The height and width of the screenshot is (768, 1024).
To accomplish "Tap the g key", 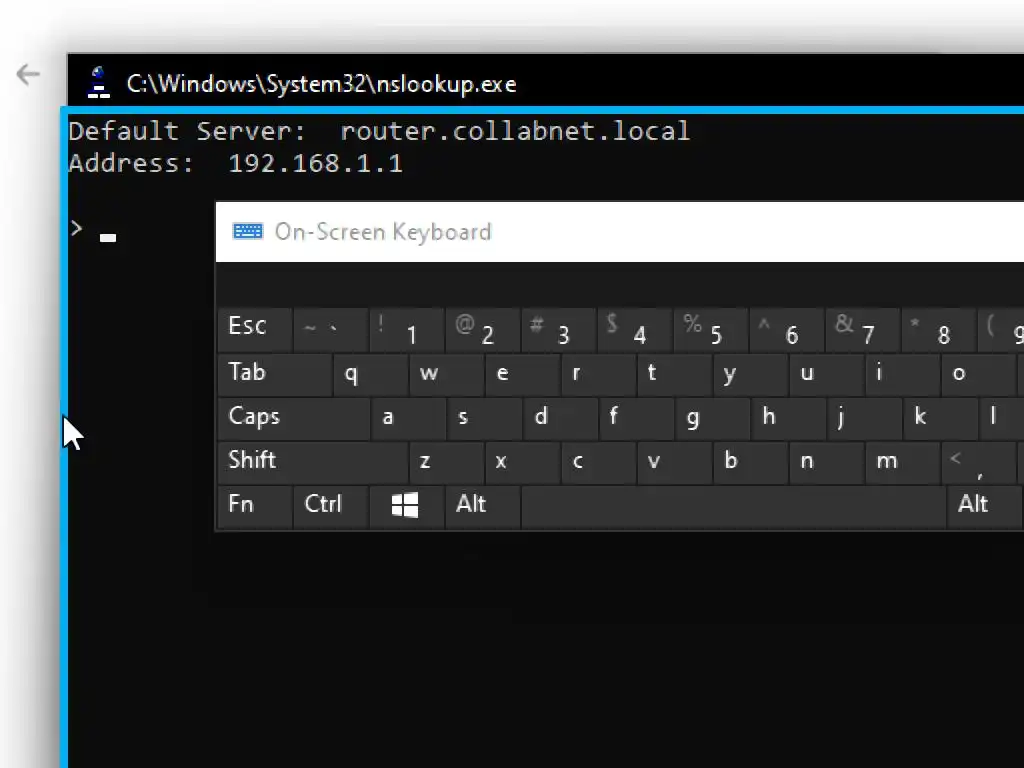I will pos(712,417).
